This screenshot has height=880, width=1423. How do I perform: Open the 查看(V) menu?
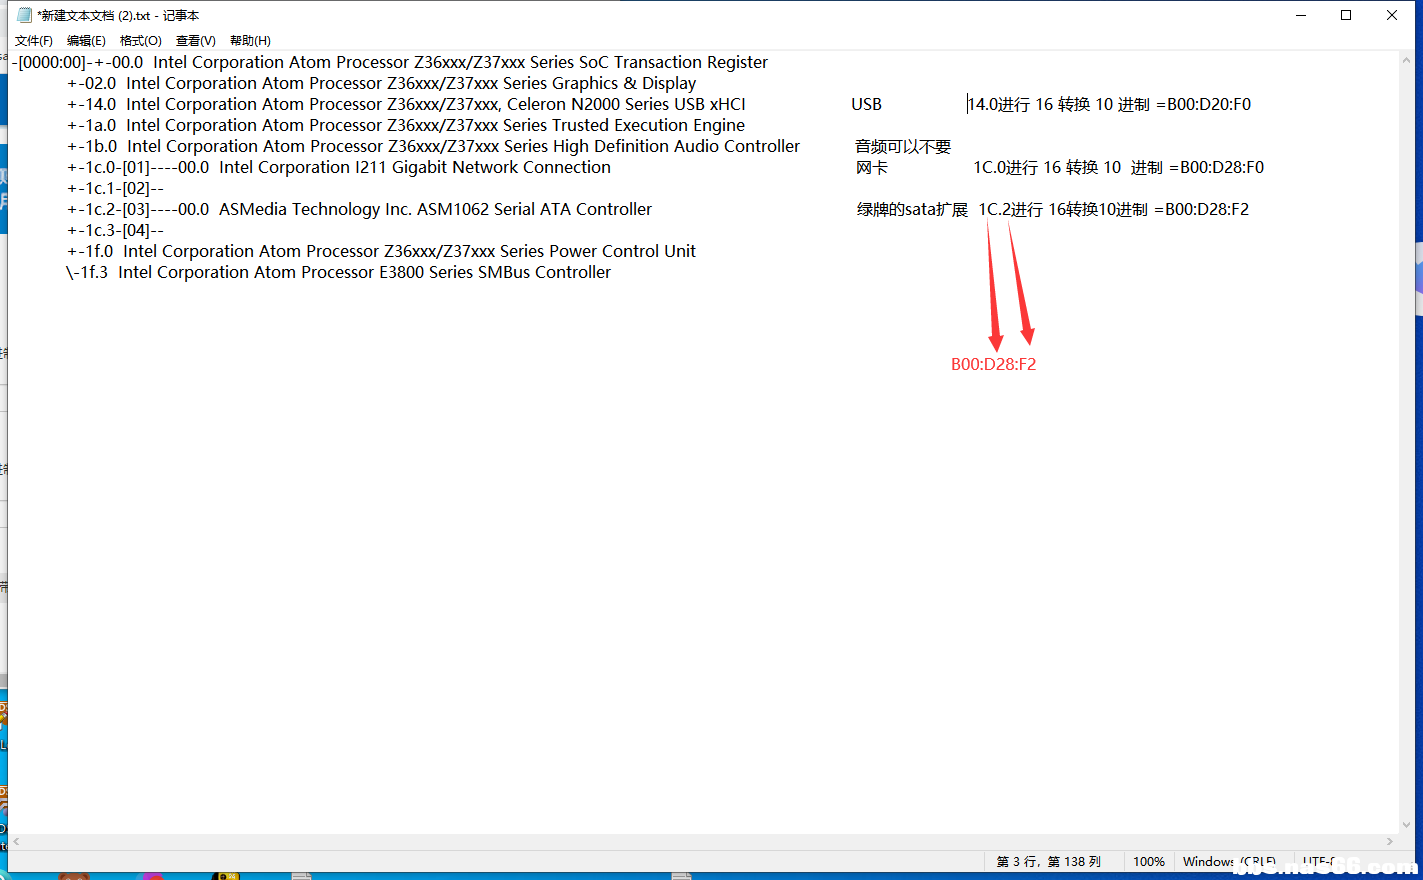pyautogui.click(x=195, y=41)
